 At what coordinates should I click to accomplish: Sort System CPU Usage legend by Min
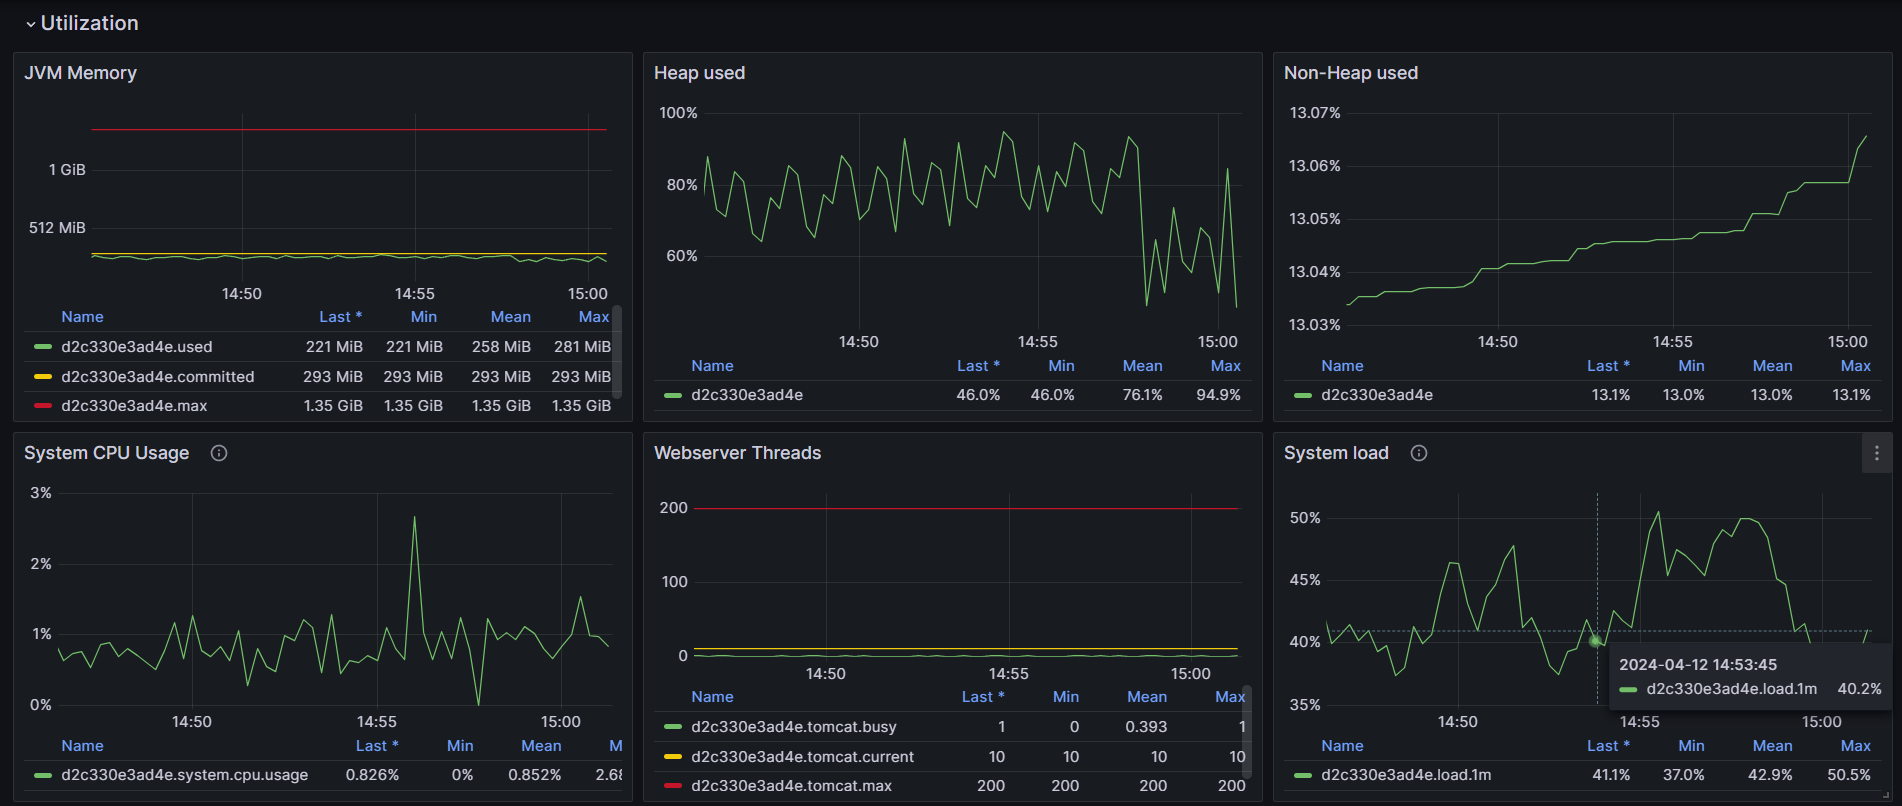click(460, 746)
